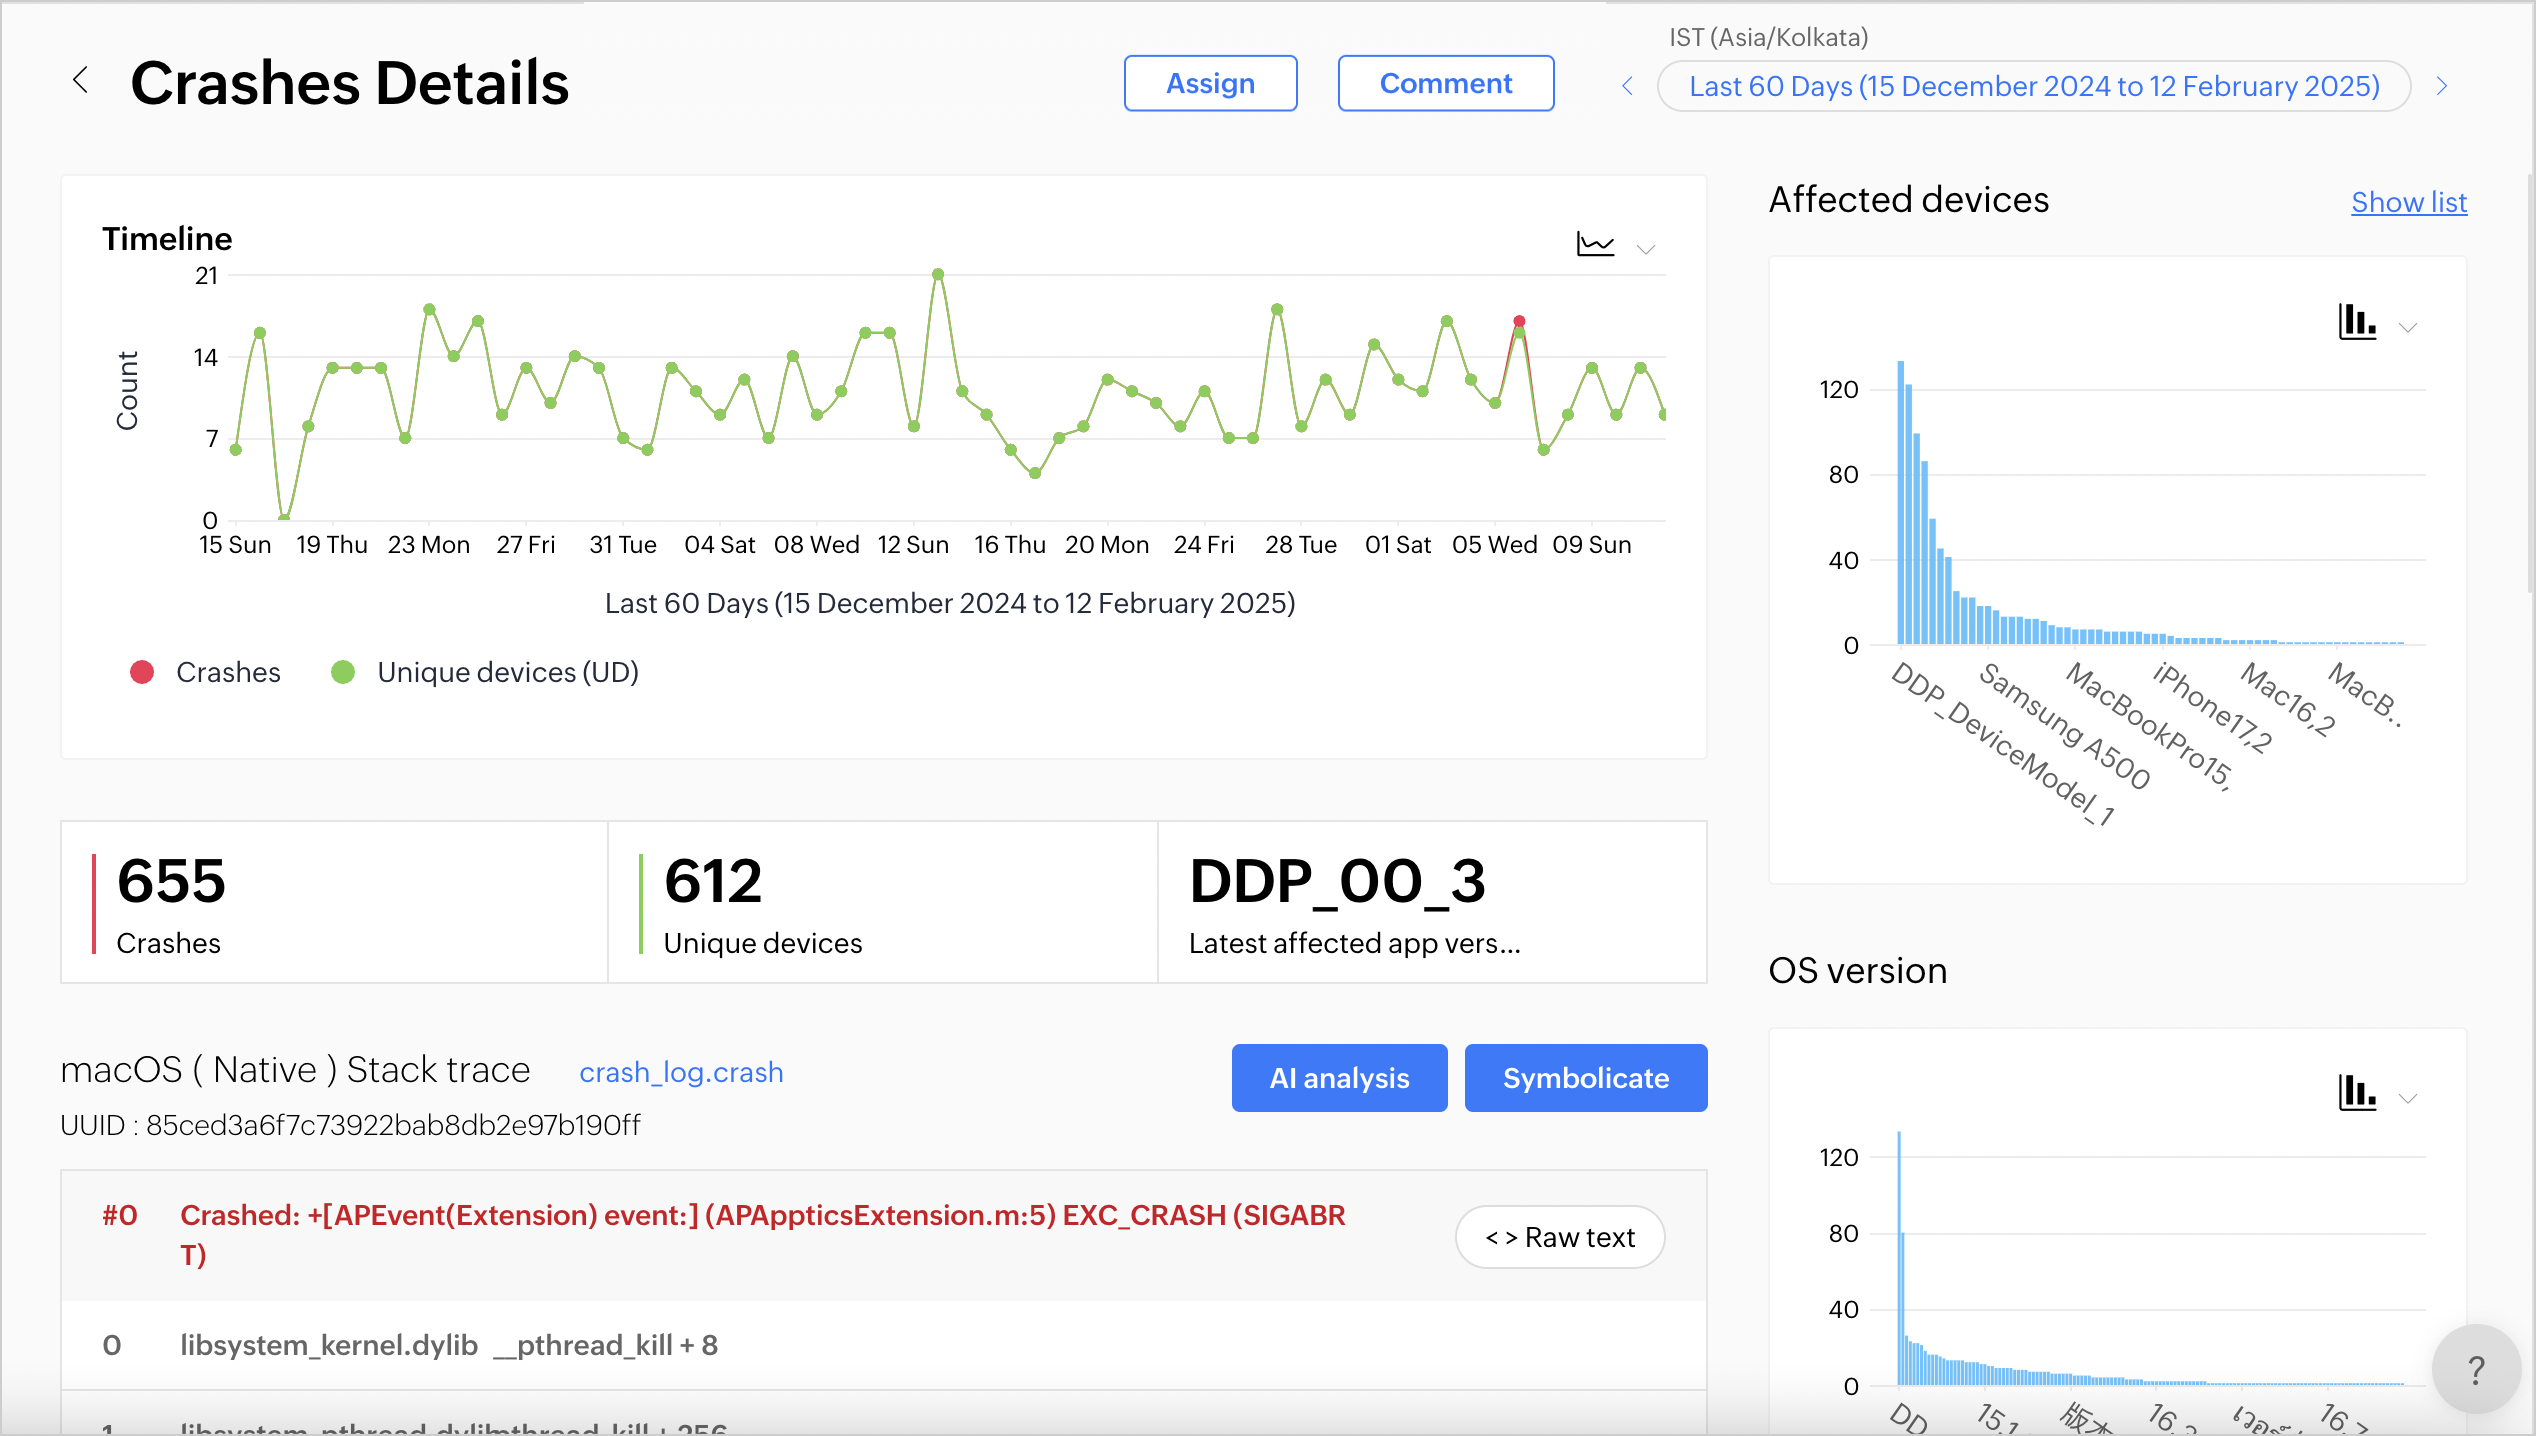Expand the Timeline chart type dropdown chevron
This screenshot has width=2536, height=1436.
pos(1646,249)
